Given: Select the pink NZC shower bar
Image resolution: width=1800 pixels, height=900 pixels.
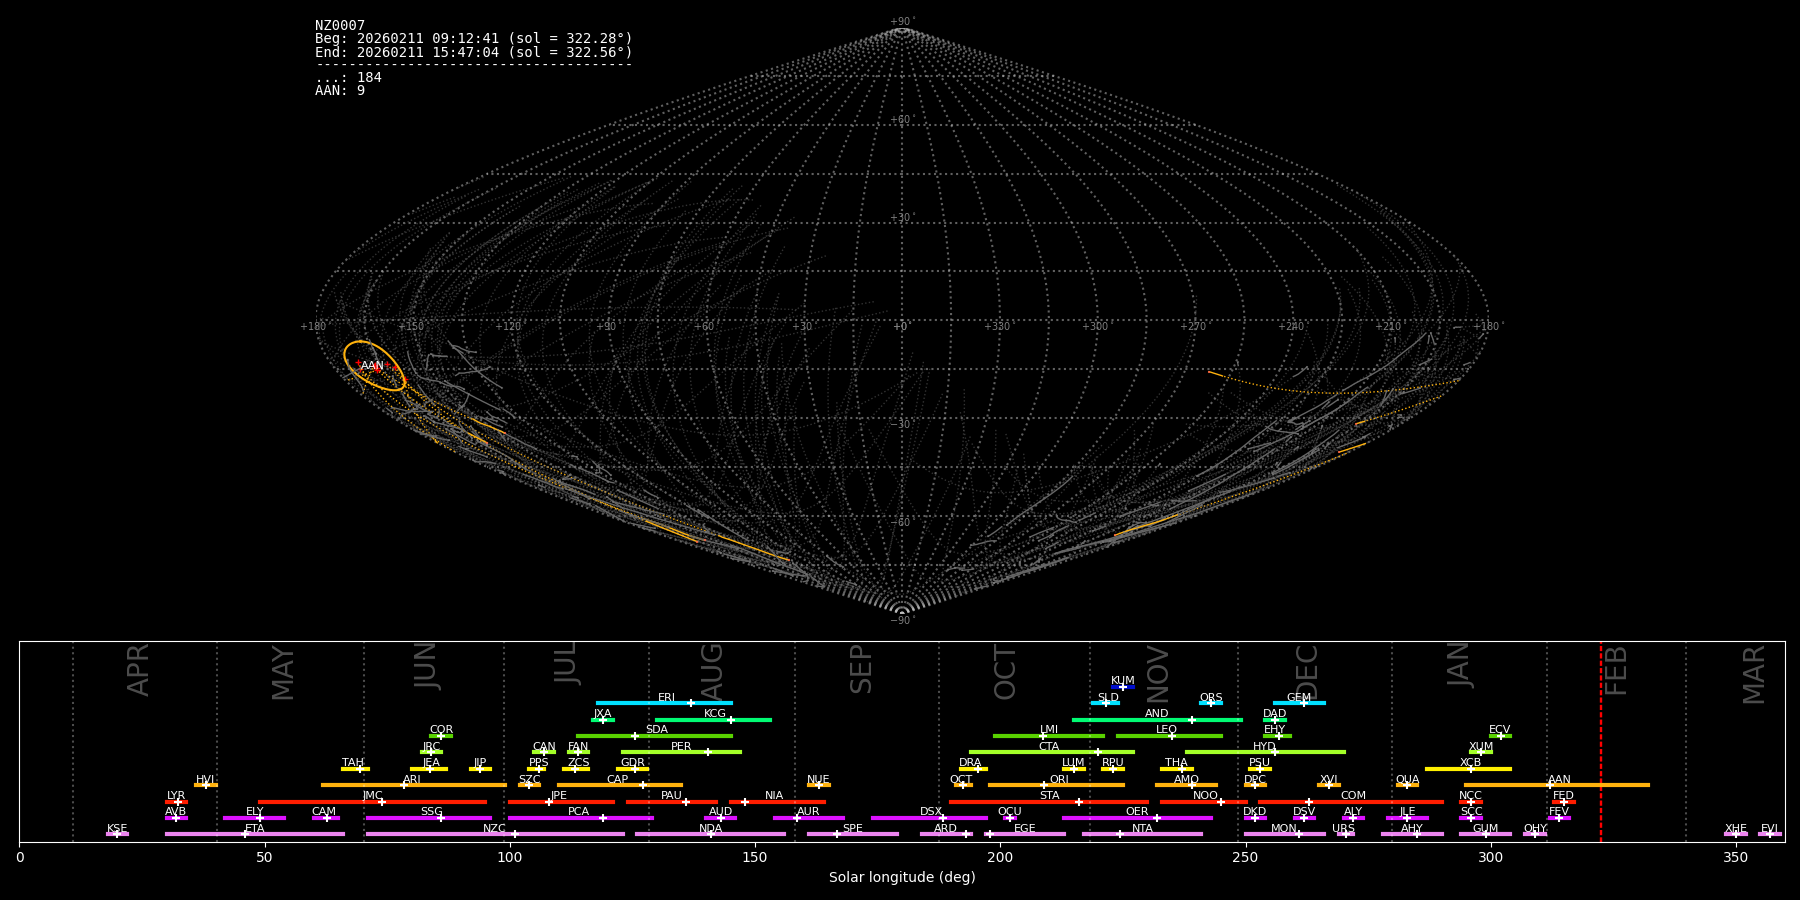Looking at the screenshot, I should click(x=495, y=834).
